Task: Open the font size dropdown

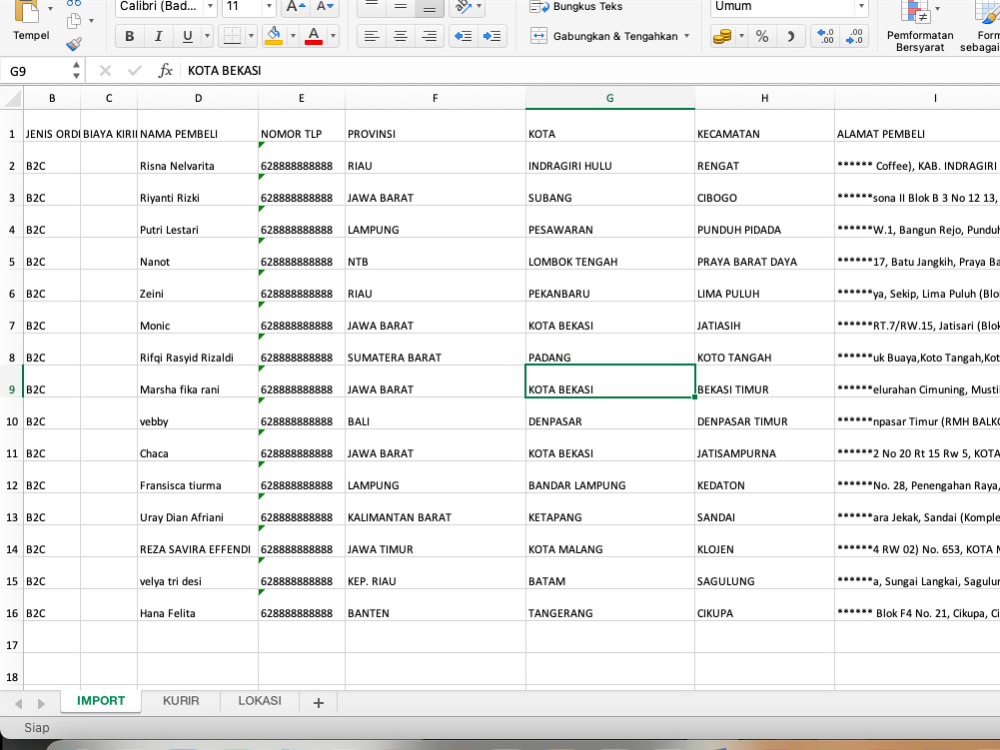Action: (268, 6)
